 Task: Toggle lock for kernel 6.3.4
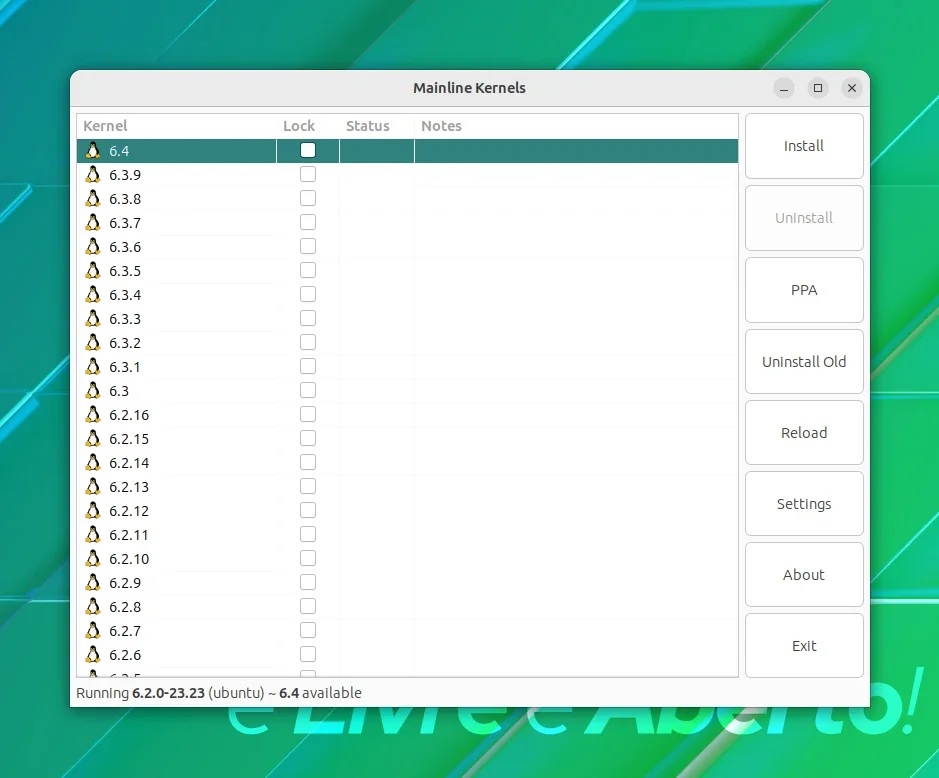click(x=308, y=293)
